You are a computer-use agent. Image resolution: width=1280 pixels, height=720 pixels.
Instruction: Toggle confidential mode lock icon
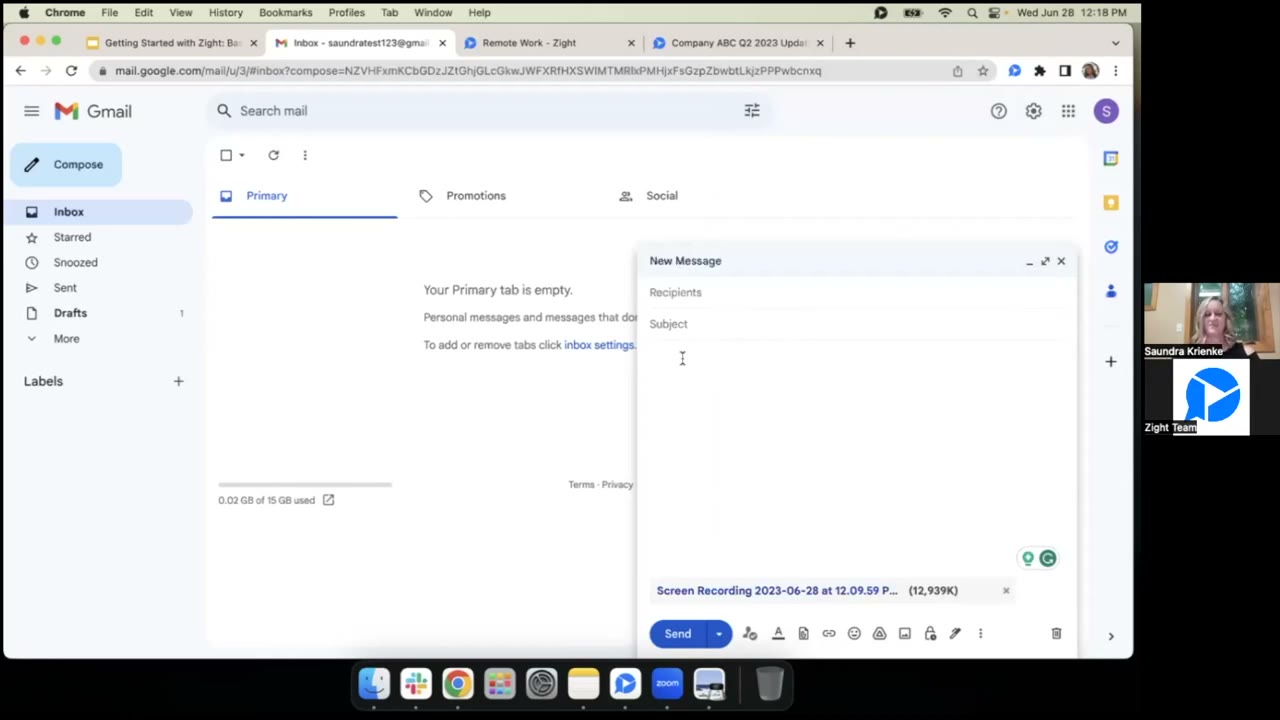[x=930, y=634]
